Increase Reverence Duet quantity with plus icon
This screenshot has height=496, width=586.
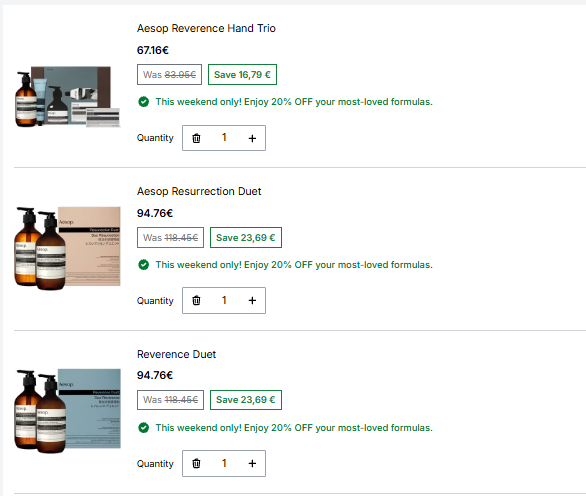point(252,463)
